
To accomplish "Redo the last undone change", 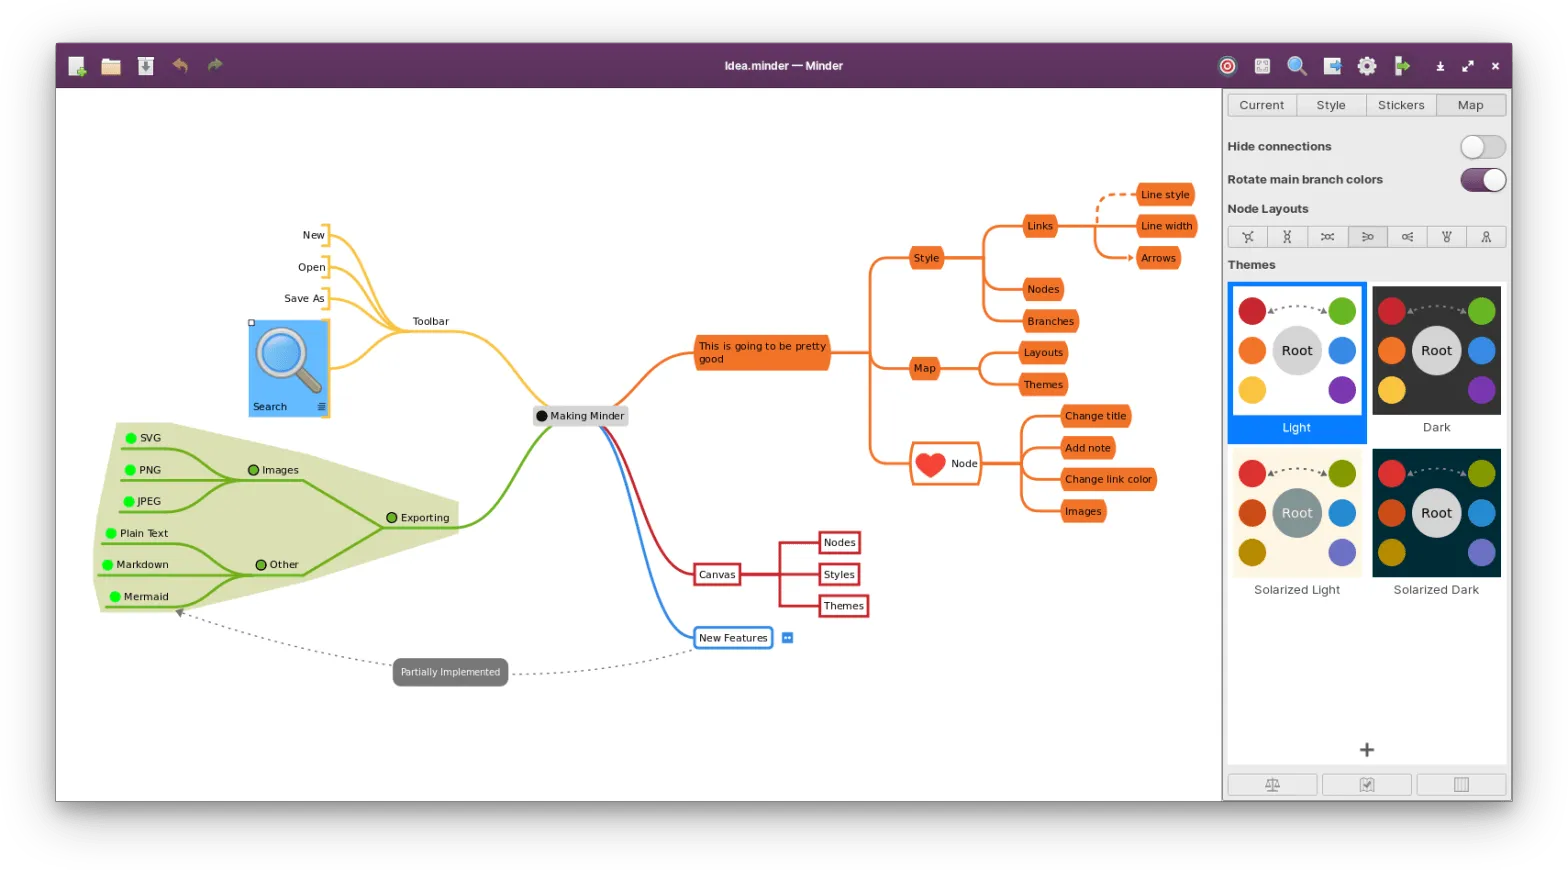I will point(215,66).
